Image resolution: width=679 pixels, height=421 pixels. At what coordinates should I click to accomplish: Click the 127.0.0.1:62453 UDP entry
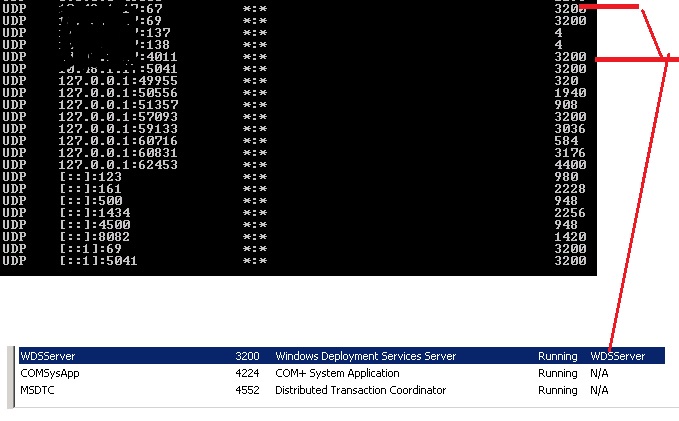tap(118, 165)
